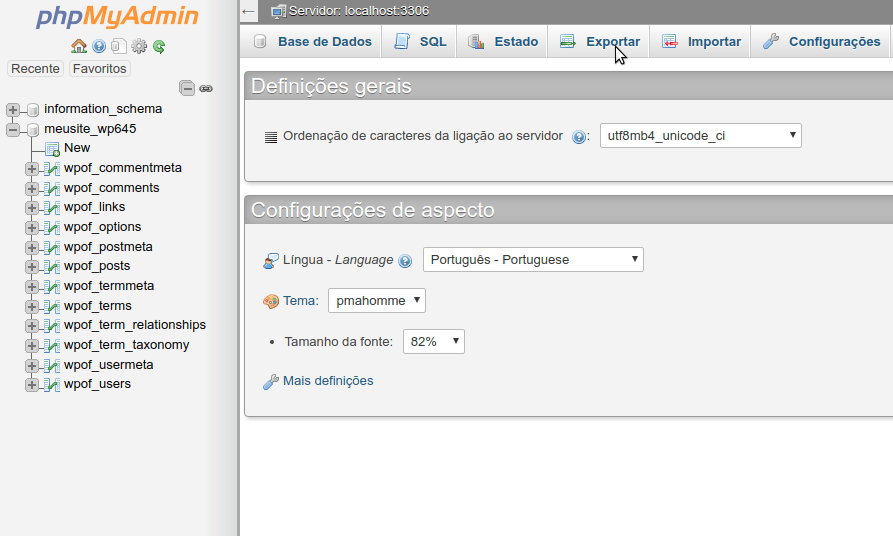The width and height of the screenshot is (893, 536).
Task: Expand the wpof_posts table node
Action: point(32,266)
